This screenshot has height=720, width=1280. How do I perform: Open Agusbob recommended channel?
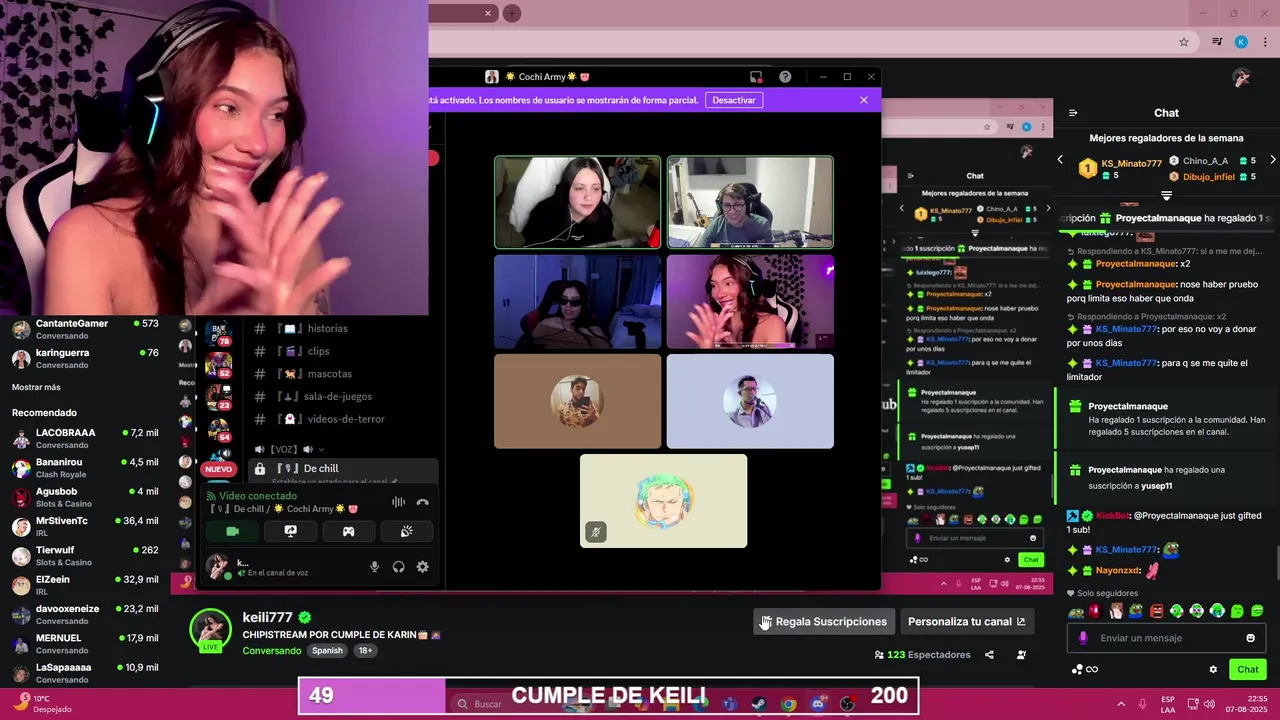pos(86,497)
